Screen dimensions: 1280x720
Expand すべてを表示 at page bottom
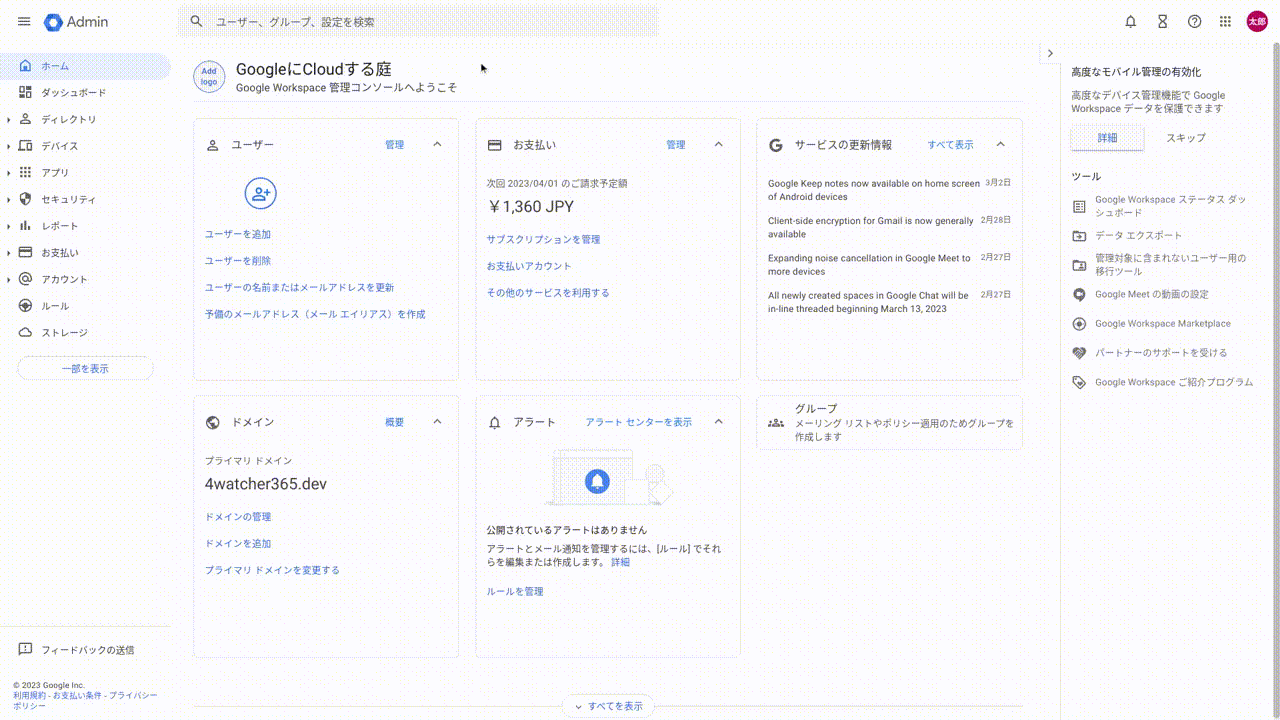(608, 706)
